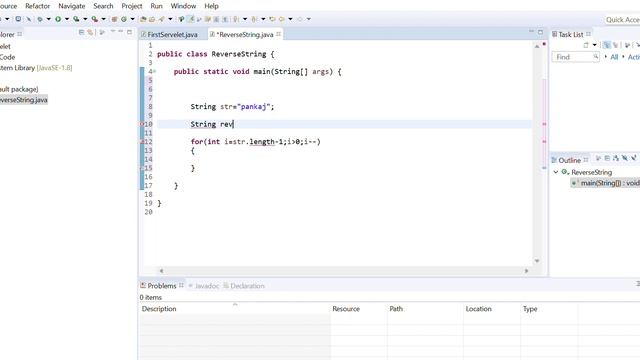Click the Search flashlight toolbar icon
Image resolution: width=640 pixels, height=360 pixels.
point(162,19)
